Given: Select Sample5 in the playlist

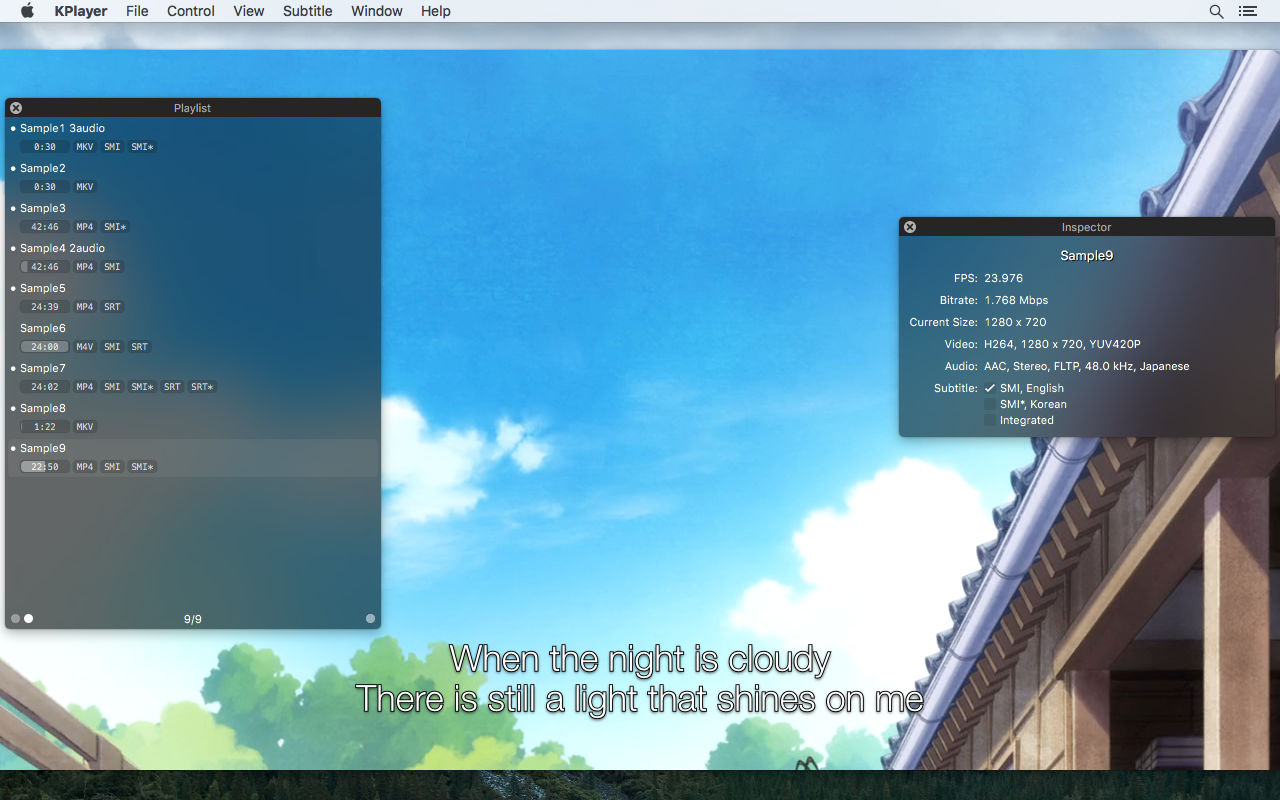Looking at the screenshot, I should [x=193, y=298].
